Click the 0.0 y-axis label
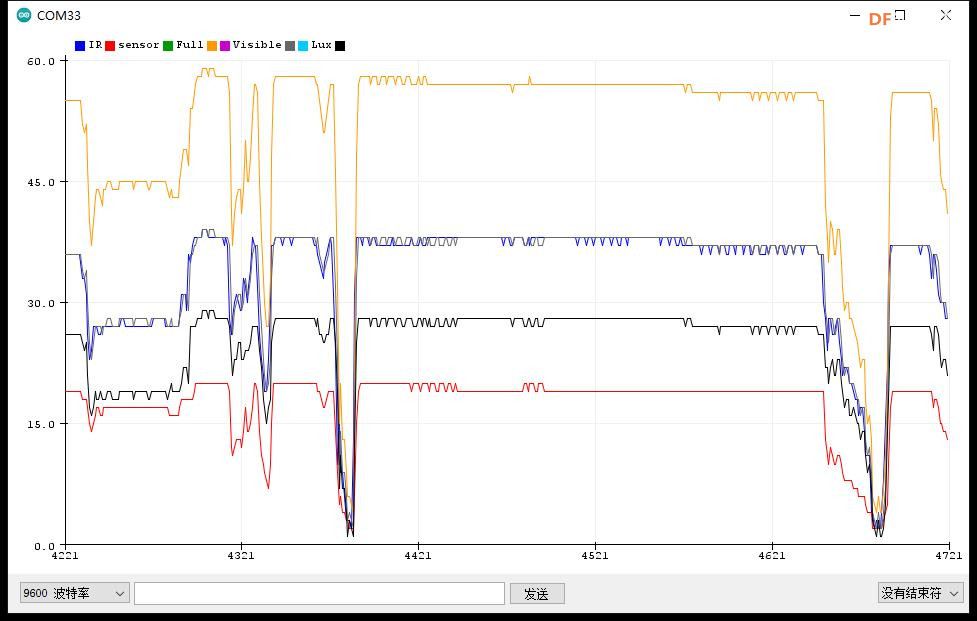 pos(44,546)
